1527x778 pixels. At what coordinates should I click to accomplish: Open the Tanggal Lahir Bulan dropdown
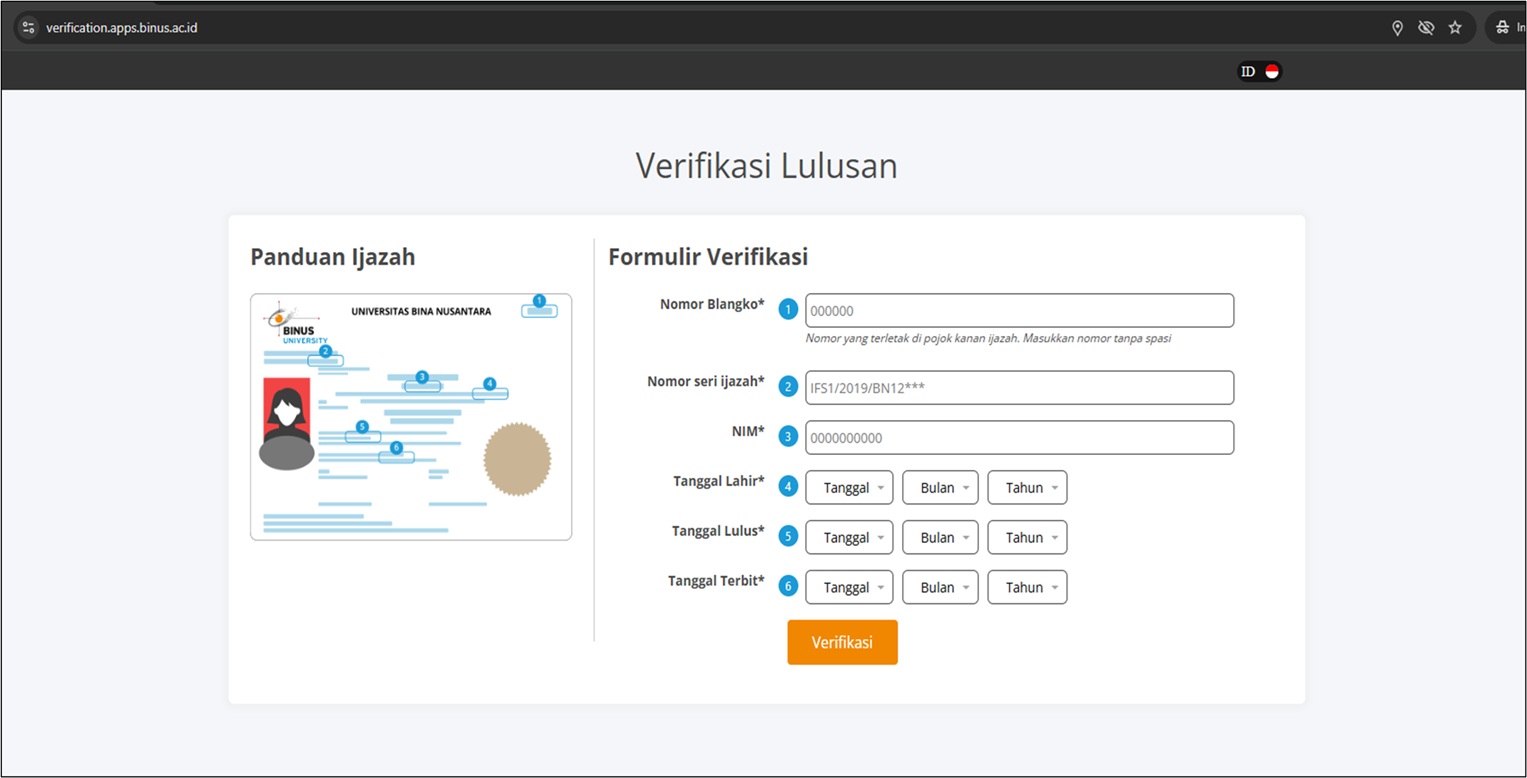[x=939, y=488]
